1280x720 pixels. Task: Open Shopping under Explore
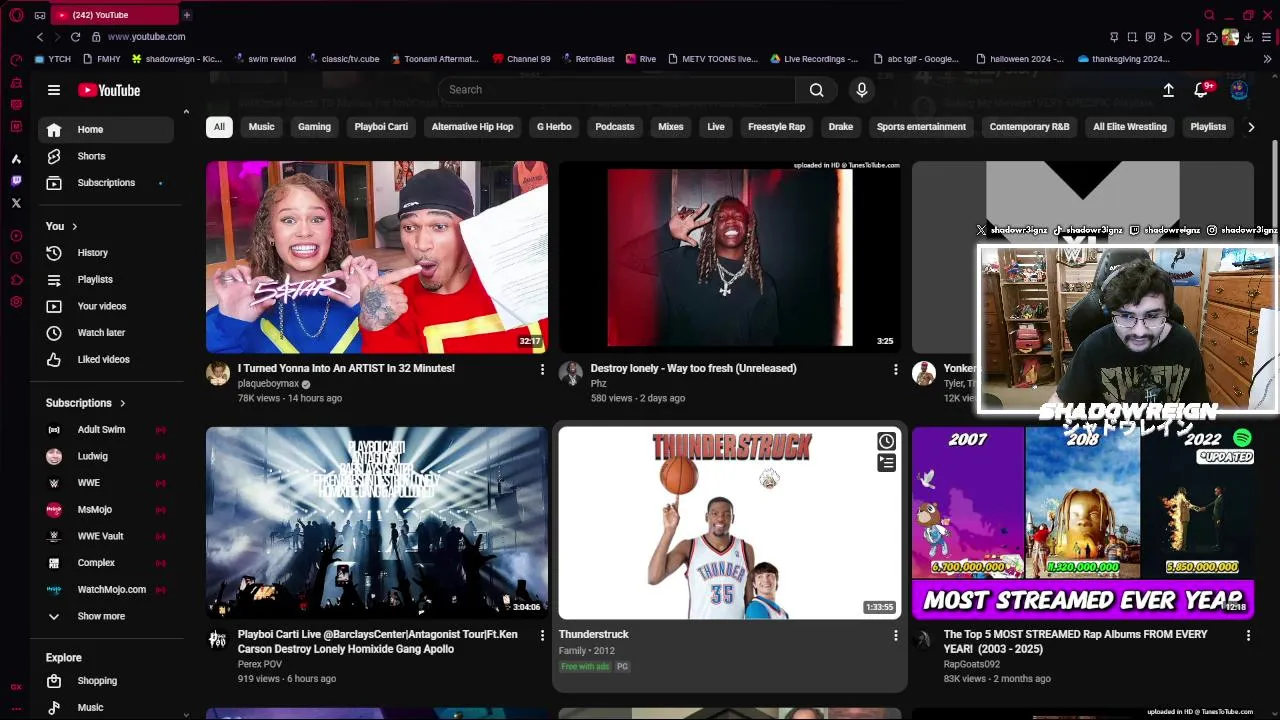point(106,681)
